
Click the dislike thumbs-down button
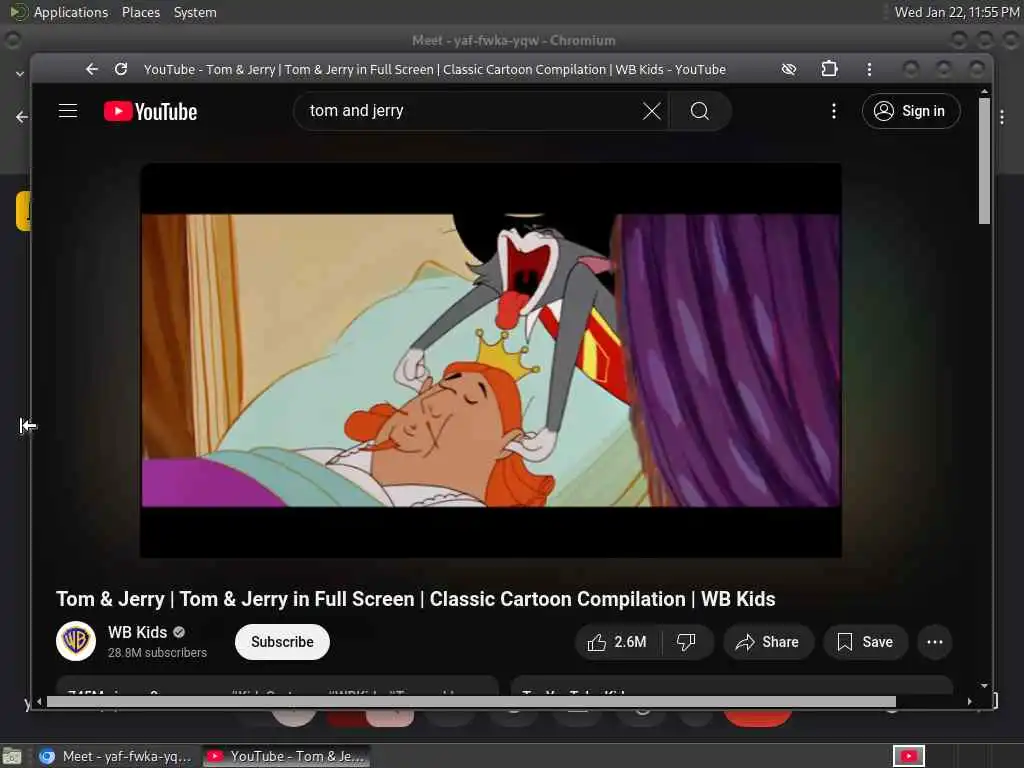pyautogui.click(x=686, y=642)
